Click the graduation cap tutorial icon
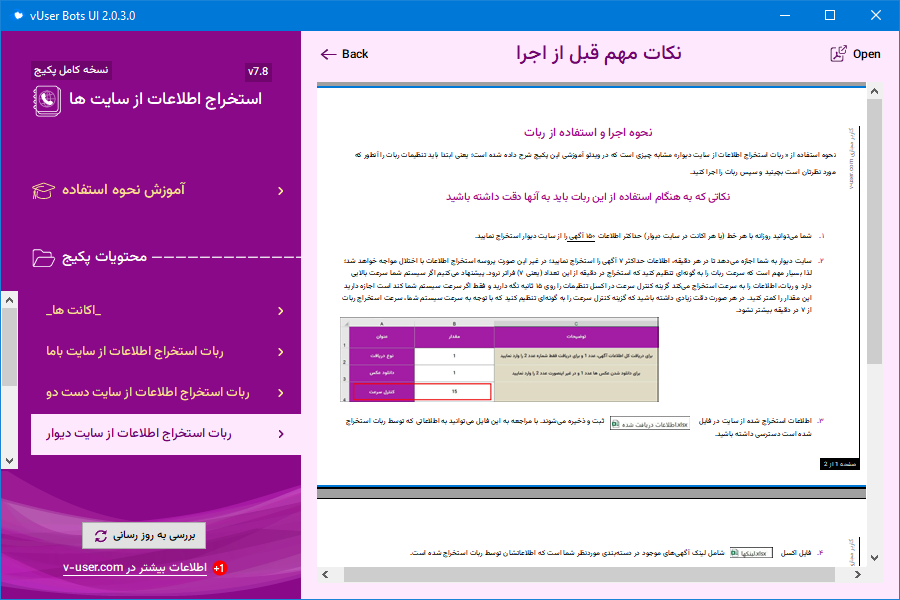Image resolution: width=900 pixels, height=600 pixels. pyautogui.click(x=44, y=191)
